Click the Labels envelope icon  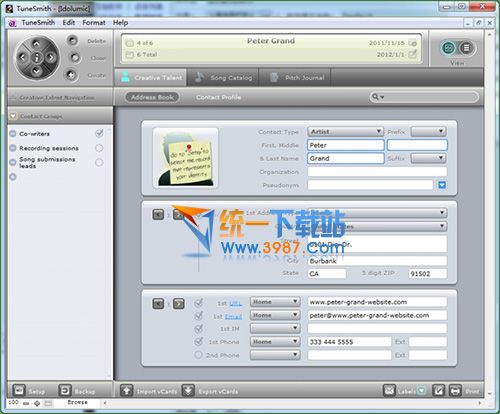point(389,390)
